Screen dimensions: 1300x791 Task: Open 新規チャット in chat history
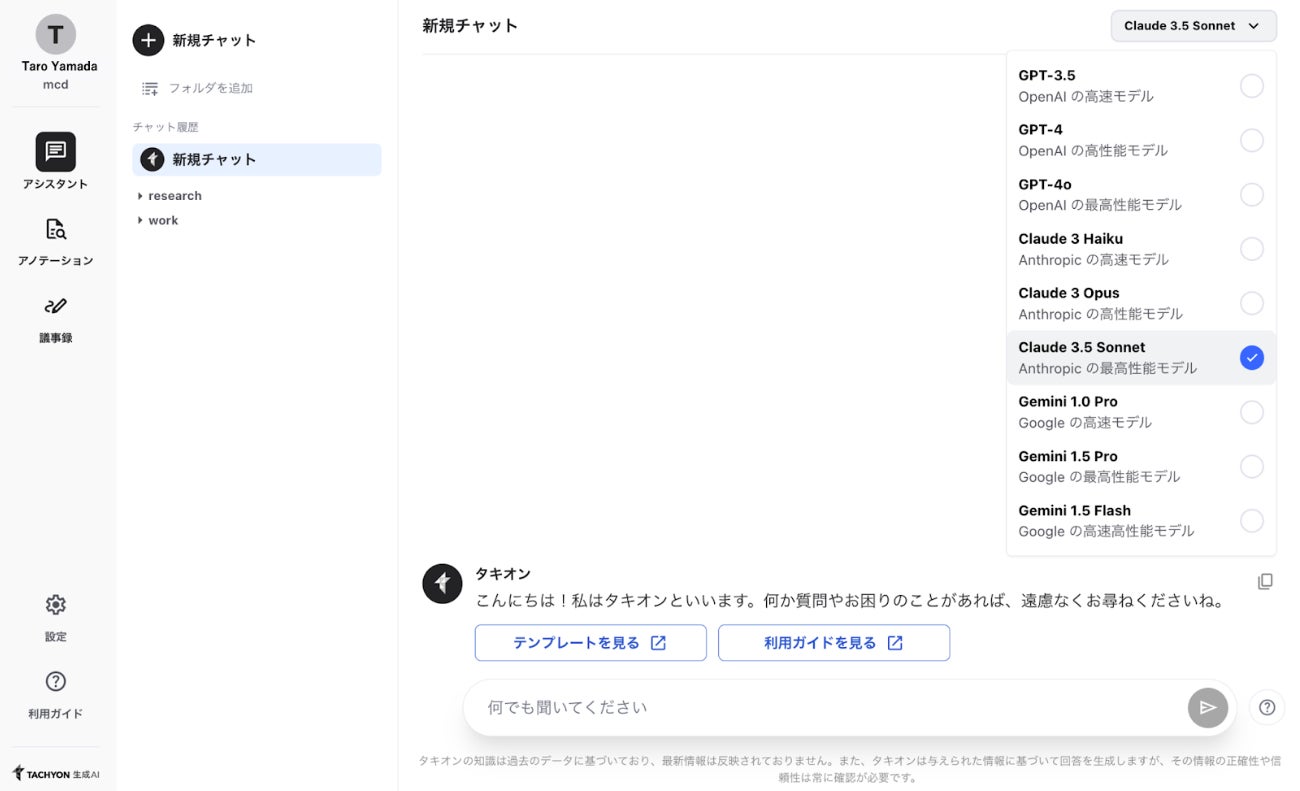point(257,159)
